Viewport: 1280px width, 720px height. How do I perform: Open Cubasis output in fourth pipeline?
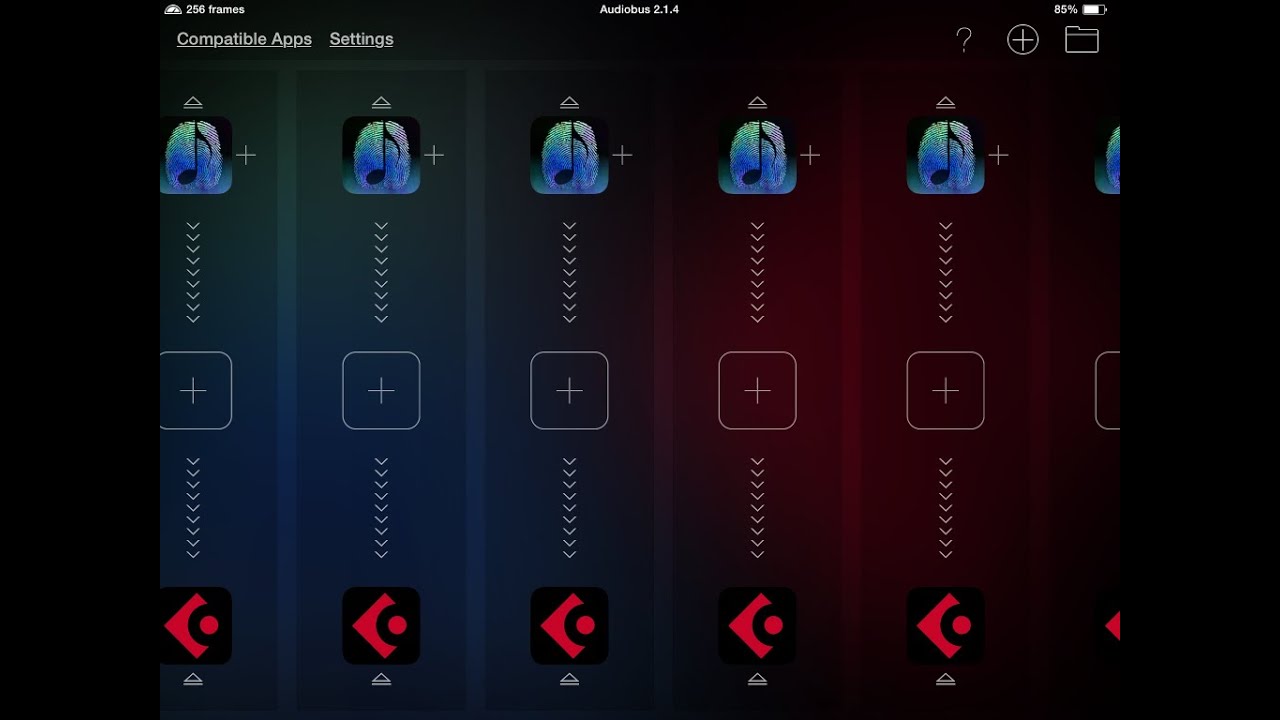[757, 626]
